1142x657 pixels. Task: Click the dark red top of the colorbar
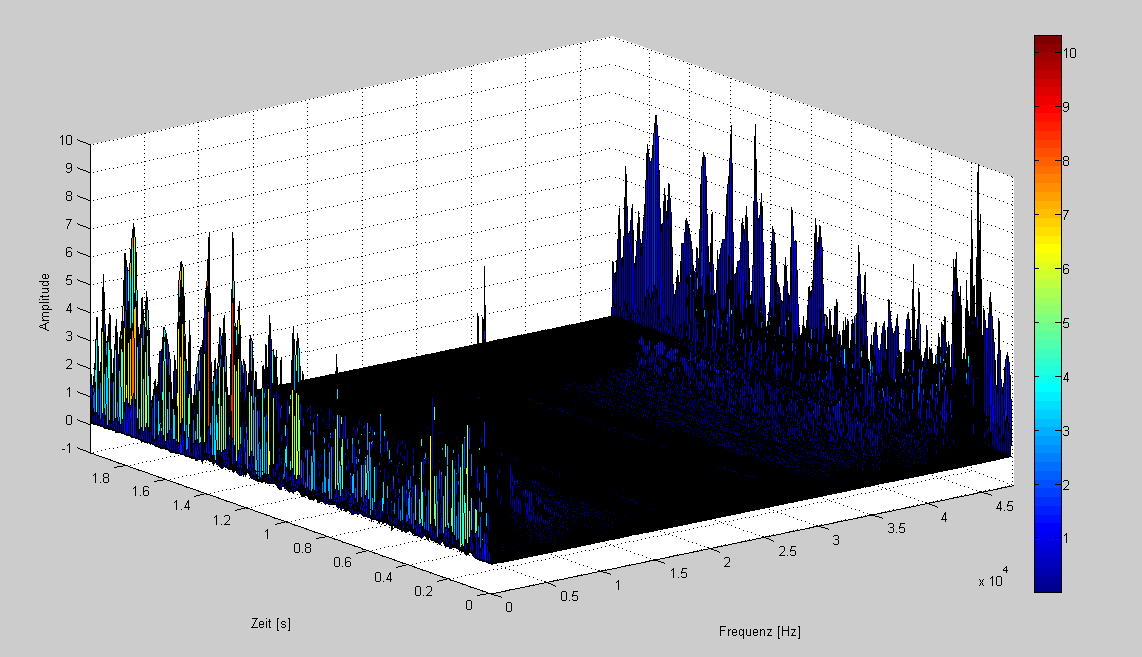tap(1047, 44)
